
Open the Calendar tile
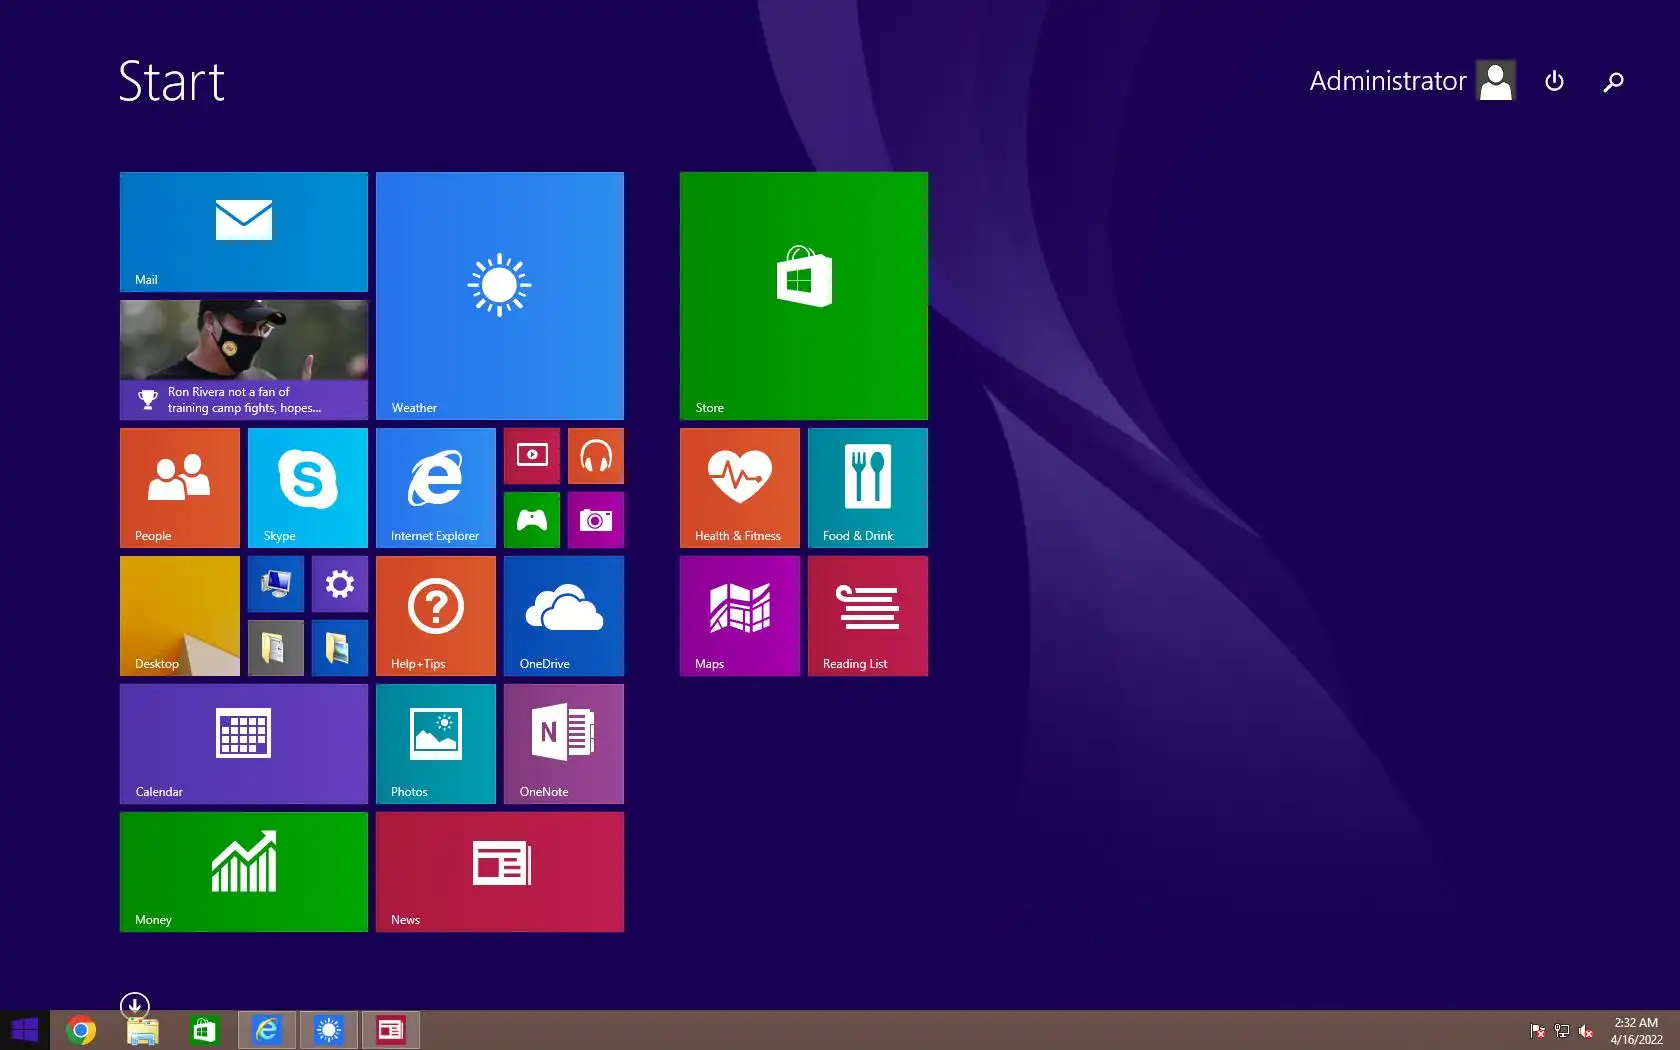coord(244,744)
